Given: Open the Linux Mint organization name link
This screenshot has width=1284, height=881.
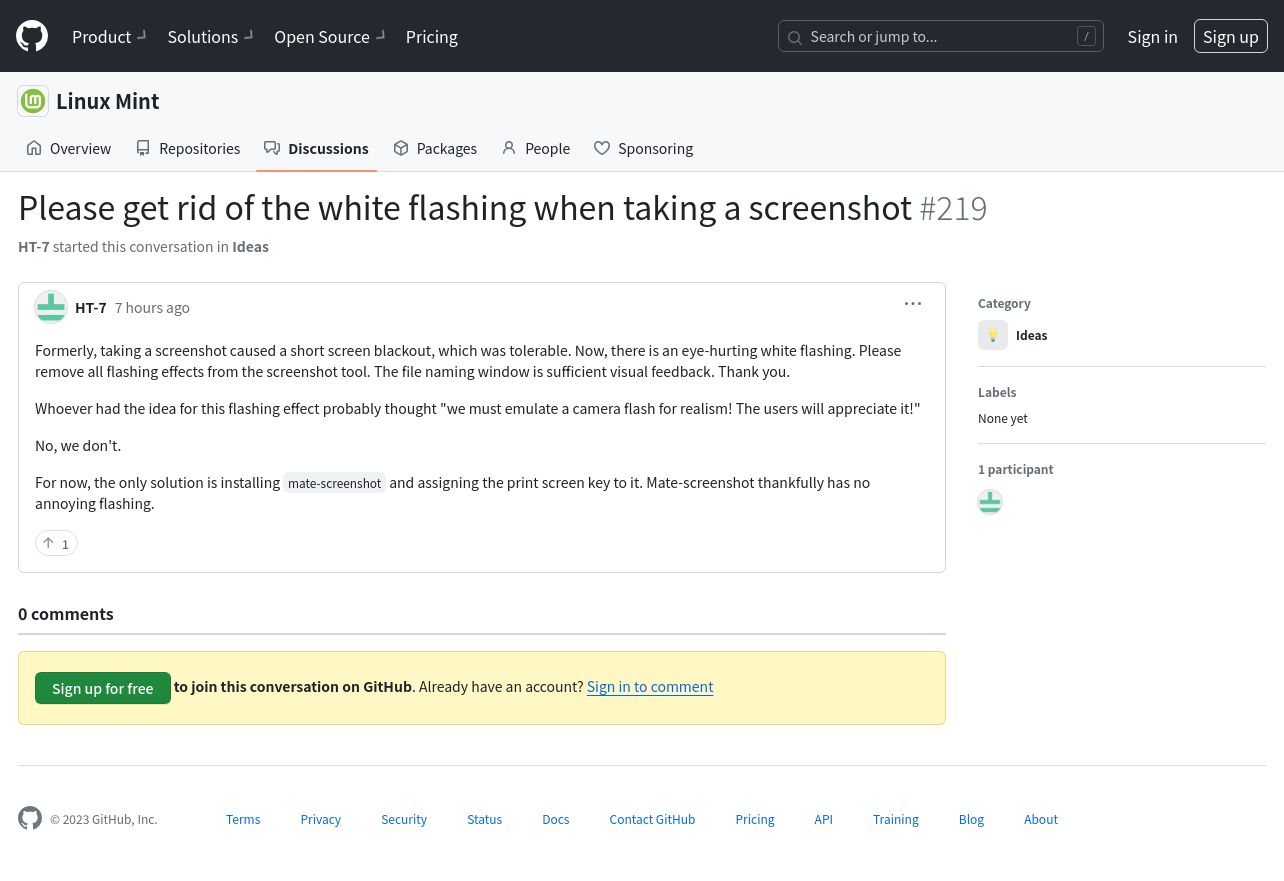Looking at the screenshot, I should (108, 101).
